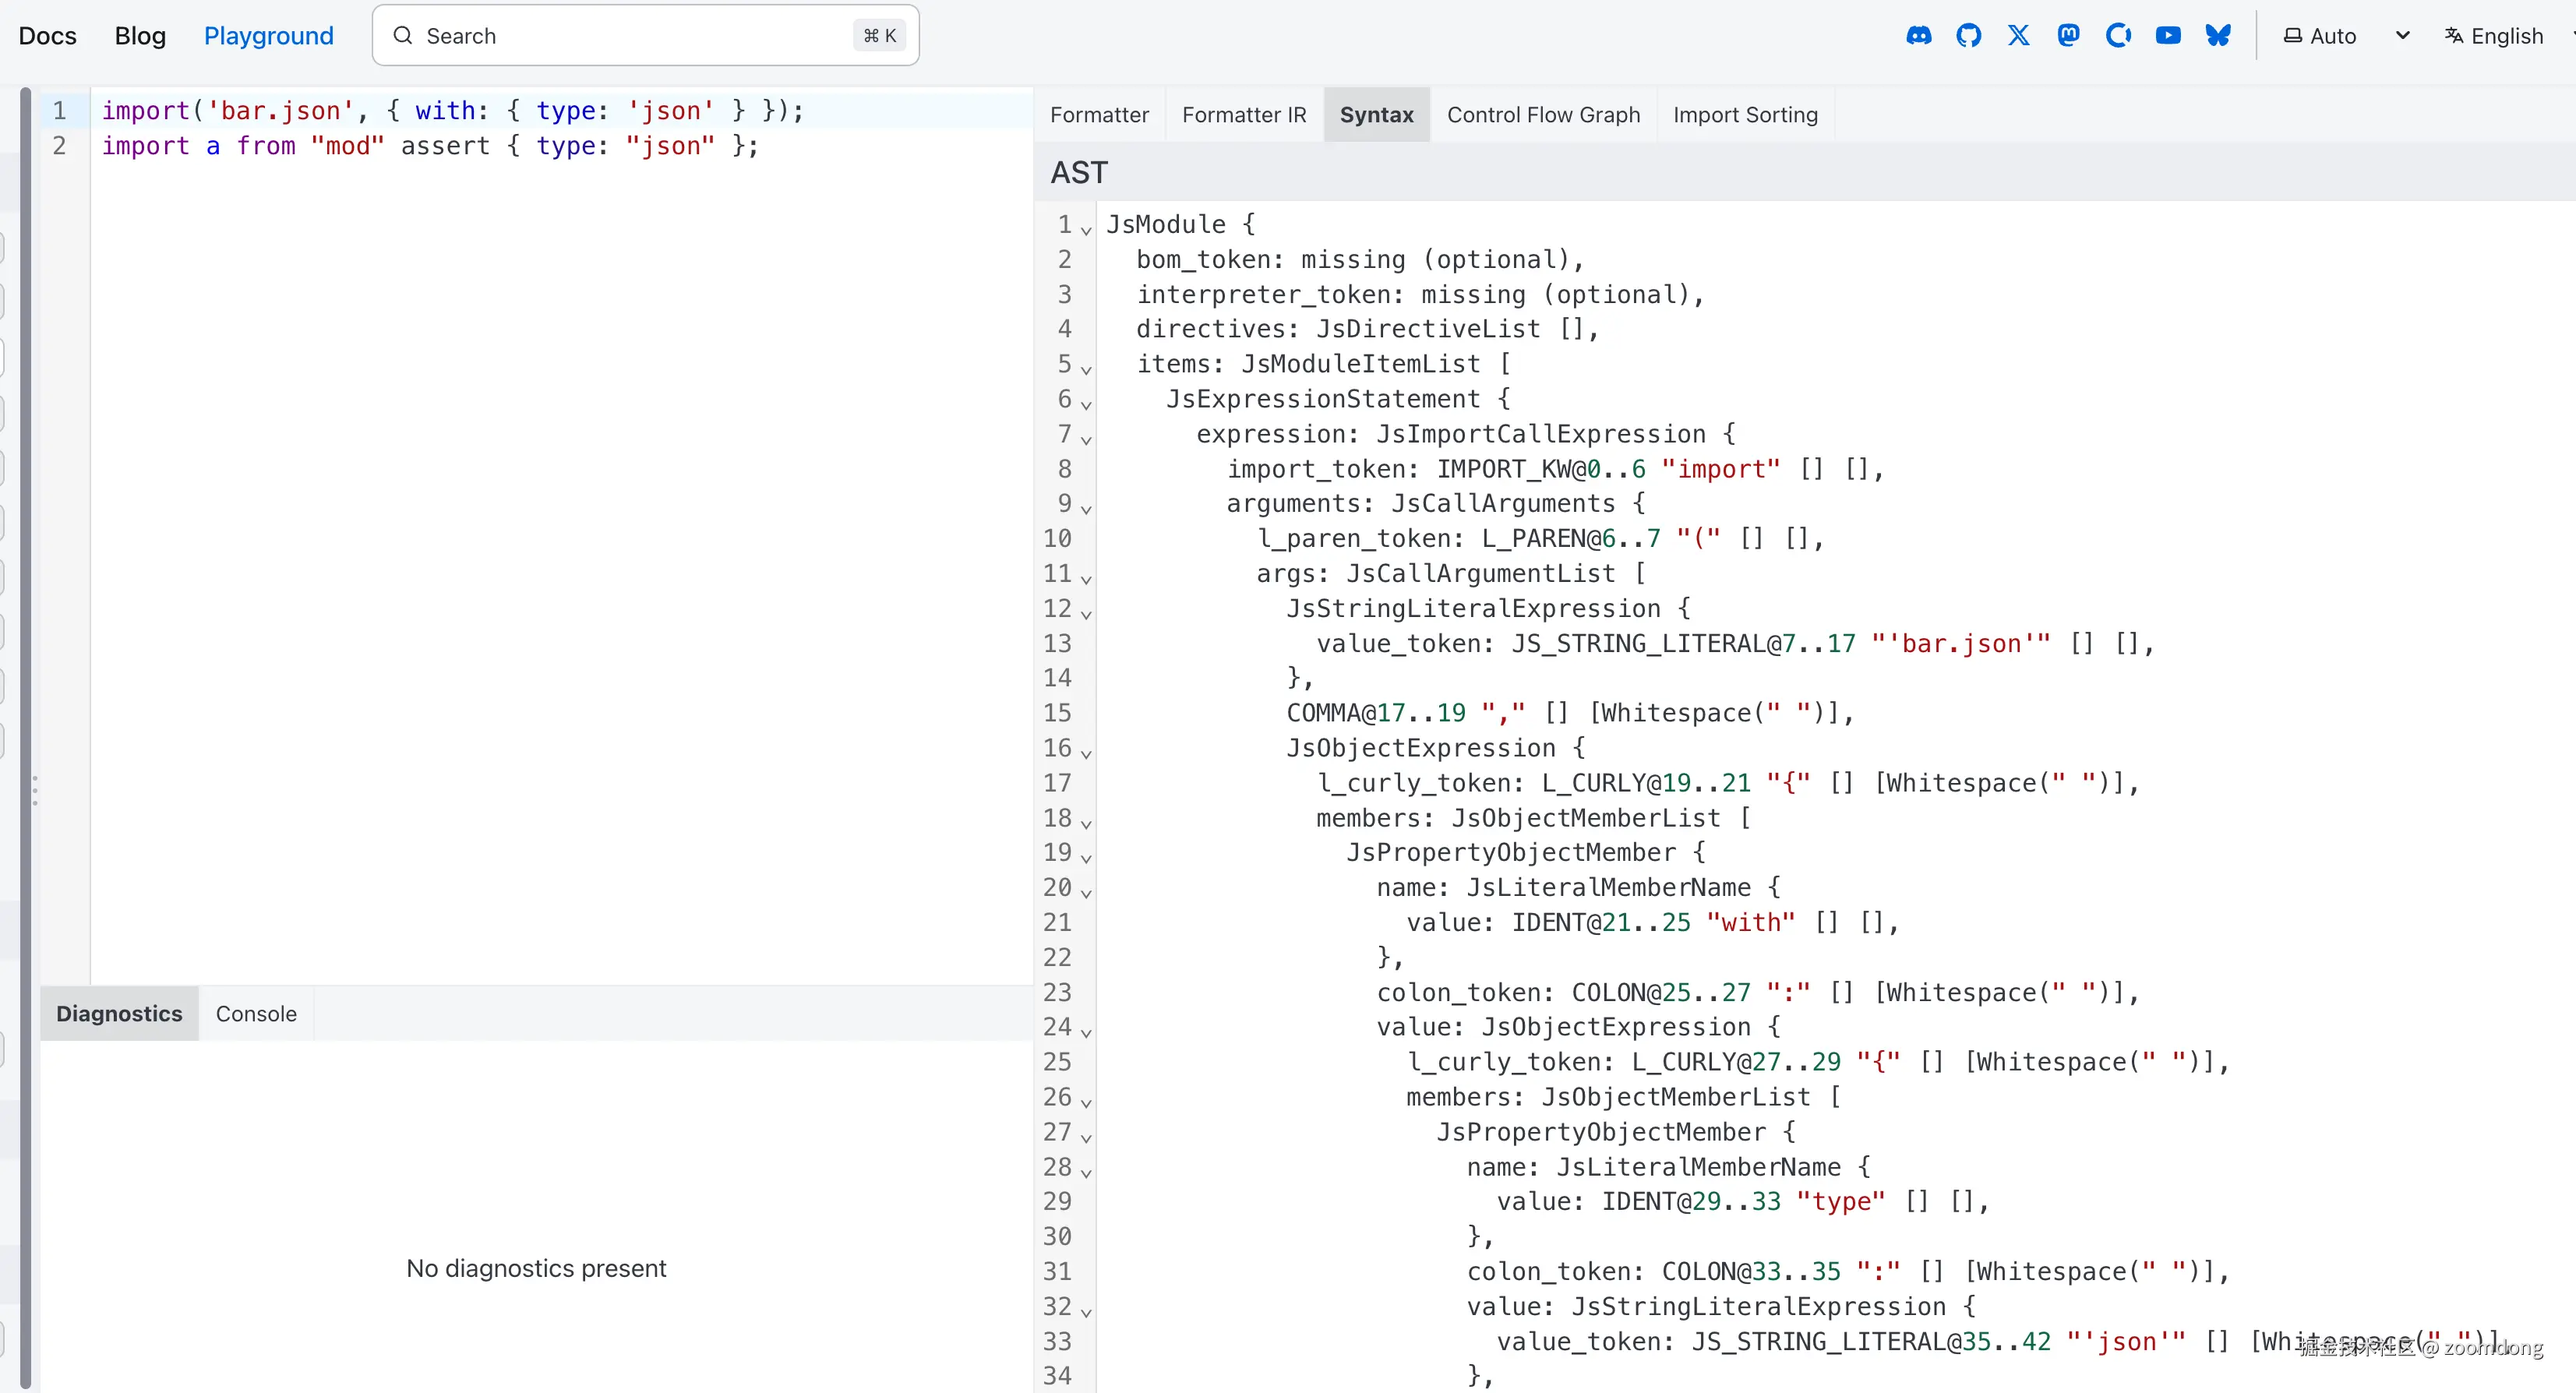Open the GitHub repository icon
The image size is (2576, 1393).
(1968, 36)
